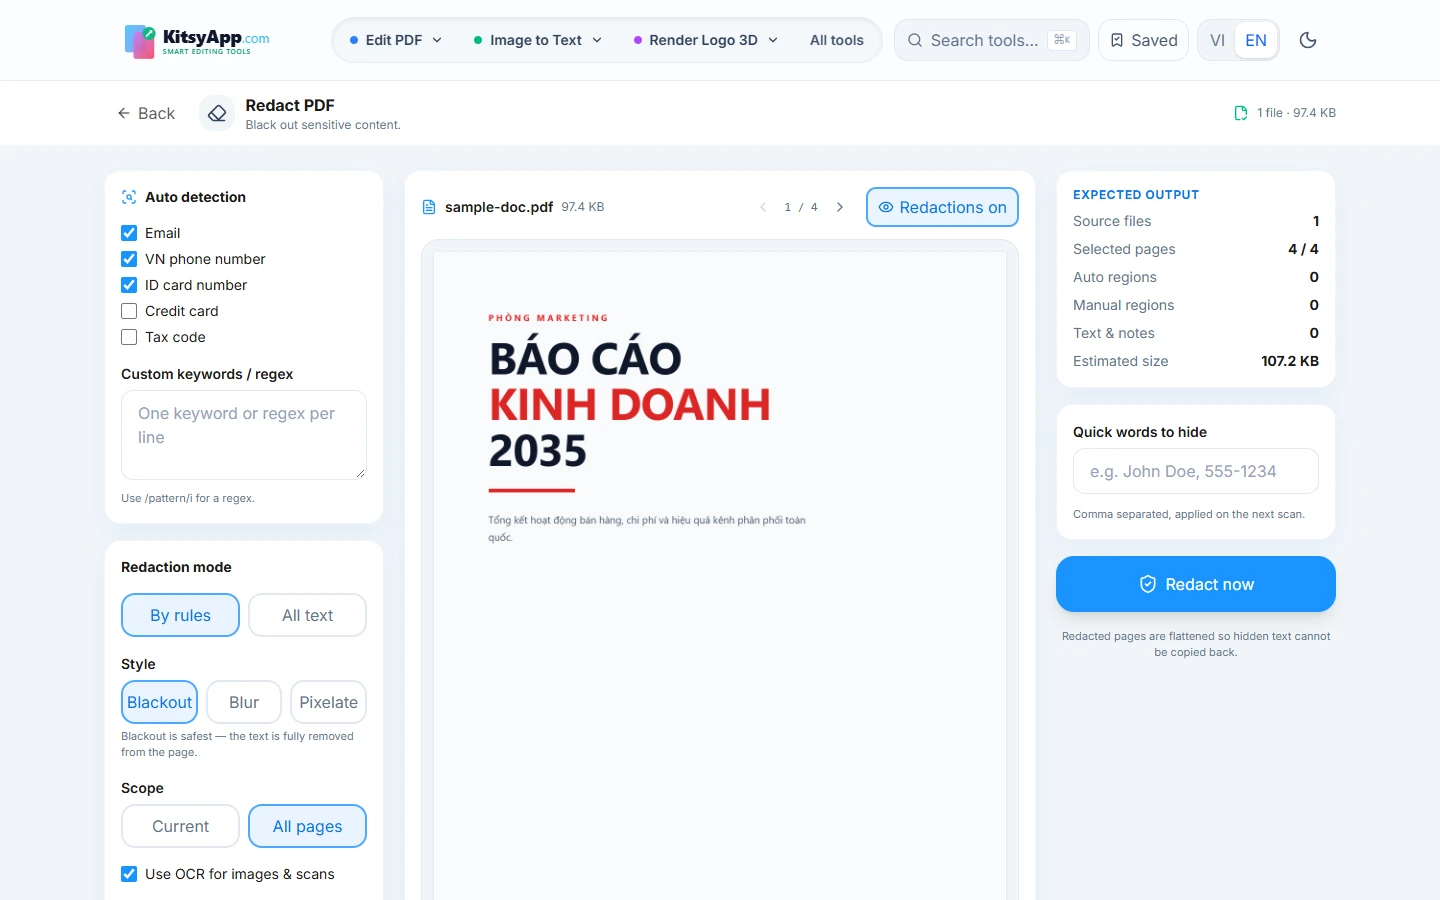Click the BÁO CÁO KINH DOANH page preview
The height and width of the screenshot is (900, 1440).
coord(720,575)
